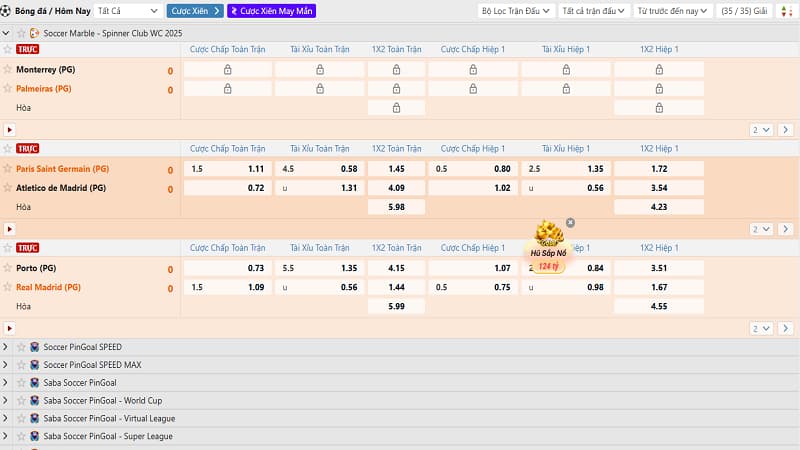Viewport: 800px width, 450px height.
Task: Expand Saba Soccer PinGoal - Virtual League
Action: 6,418
